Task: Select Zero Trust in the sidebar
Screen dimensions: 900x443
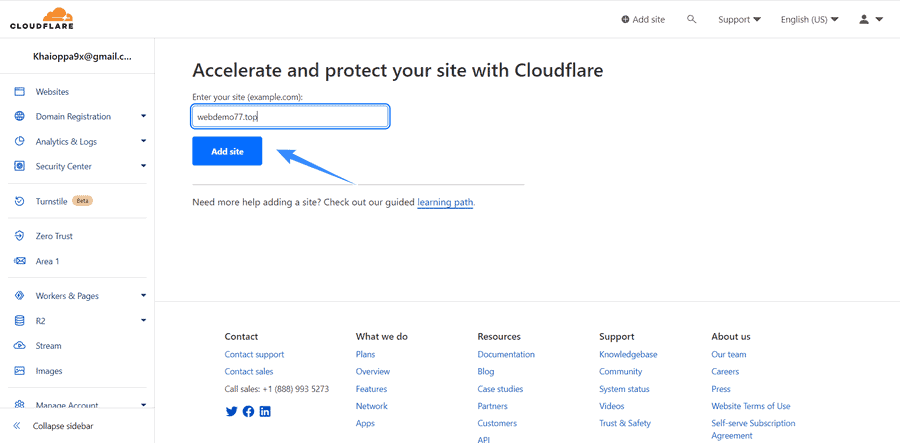Action: coord(54,236)
